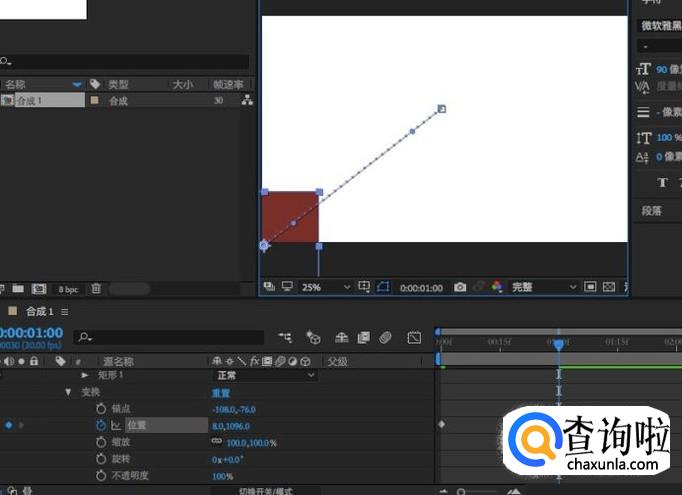Toggle the Scale stopwatch
This screenshot has height=495, width=682.
click(x=101, y=442)
